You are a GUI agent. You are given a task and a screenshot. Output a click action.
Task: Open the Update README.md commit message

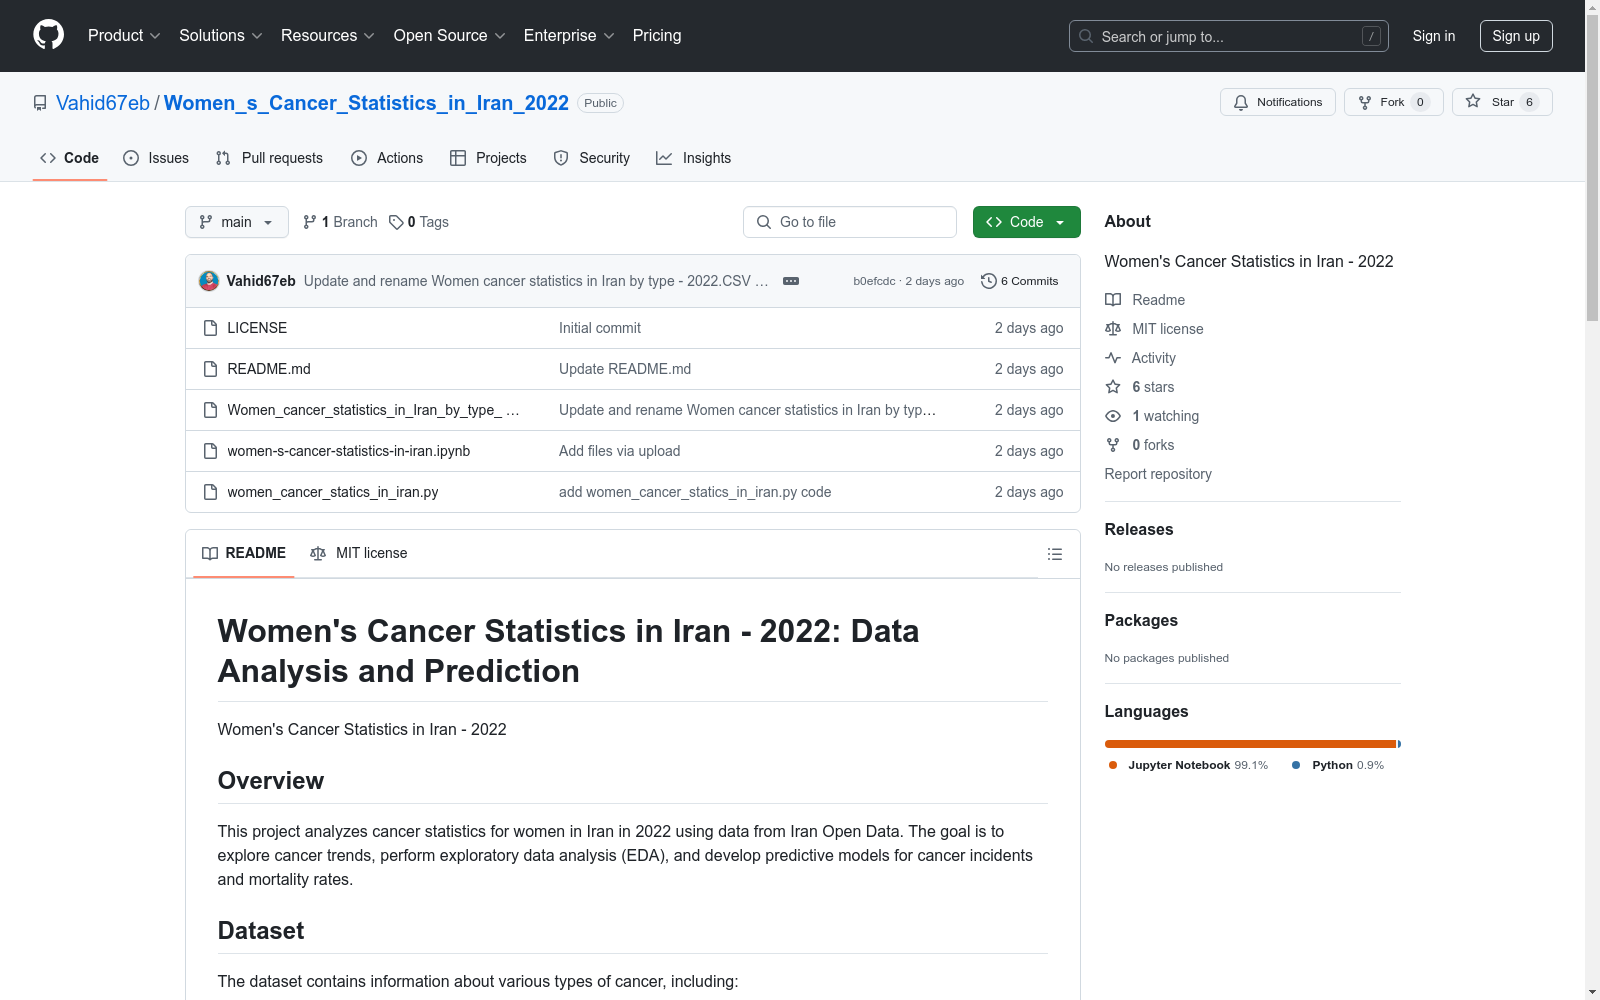click(625, 369)
